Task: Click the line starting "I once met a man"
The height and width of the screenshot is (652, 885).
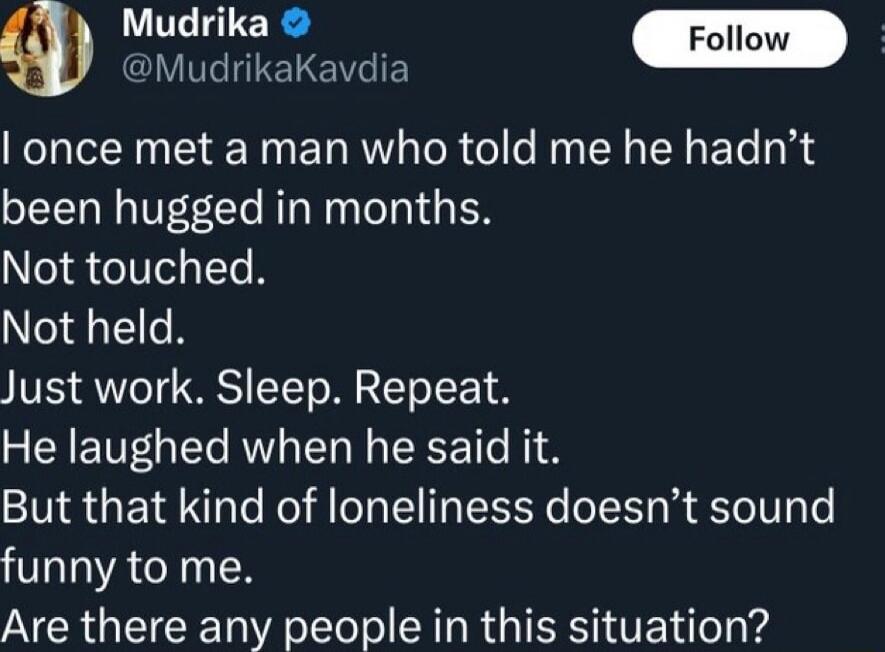Action: coord(409,149)
